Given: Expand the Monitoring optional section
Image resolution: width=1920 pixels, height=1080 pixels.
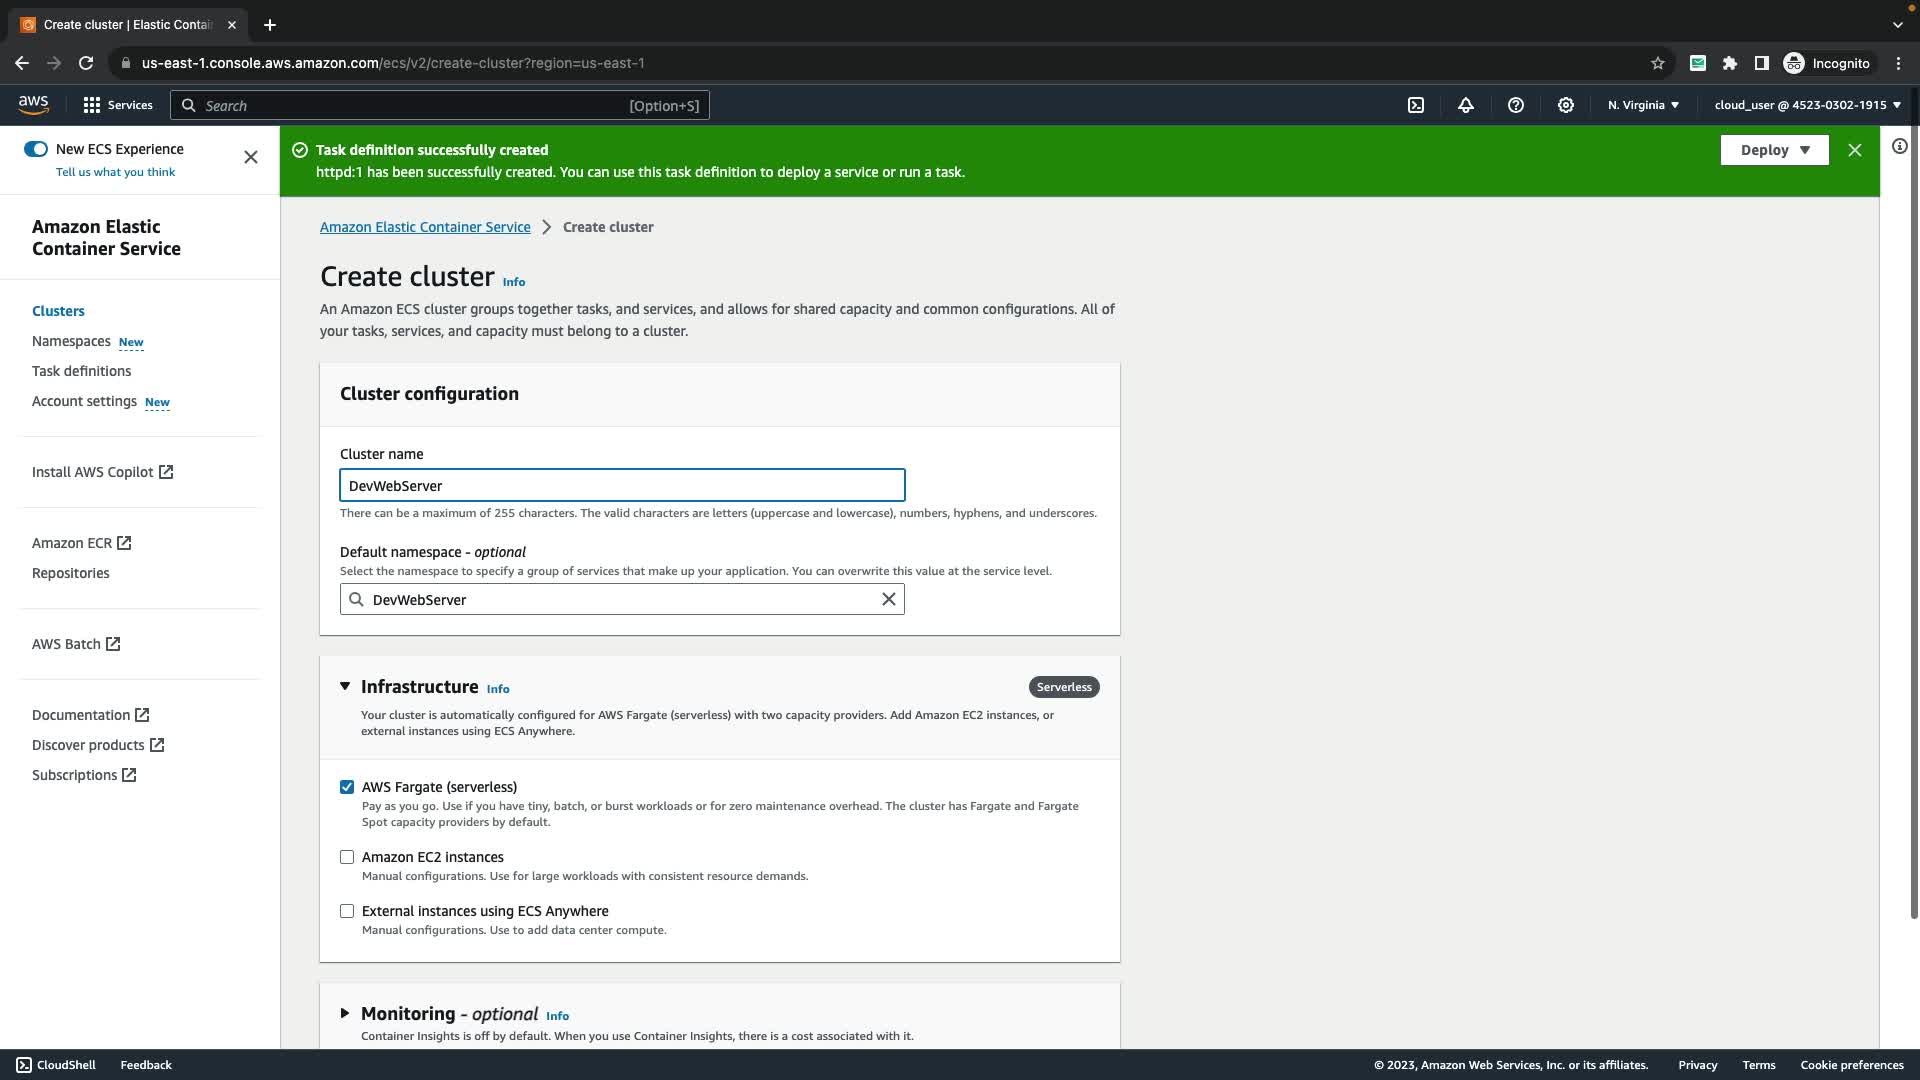Looking at the screenshot, I should [345, 1013].
